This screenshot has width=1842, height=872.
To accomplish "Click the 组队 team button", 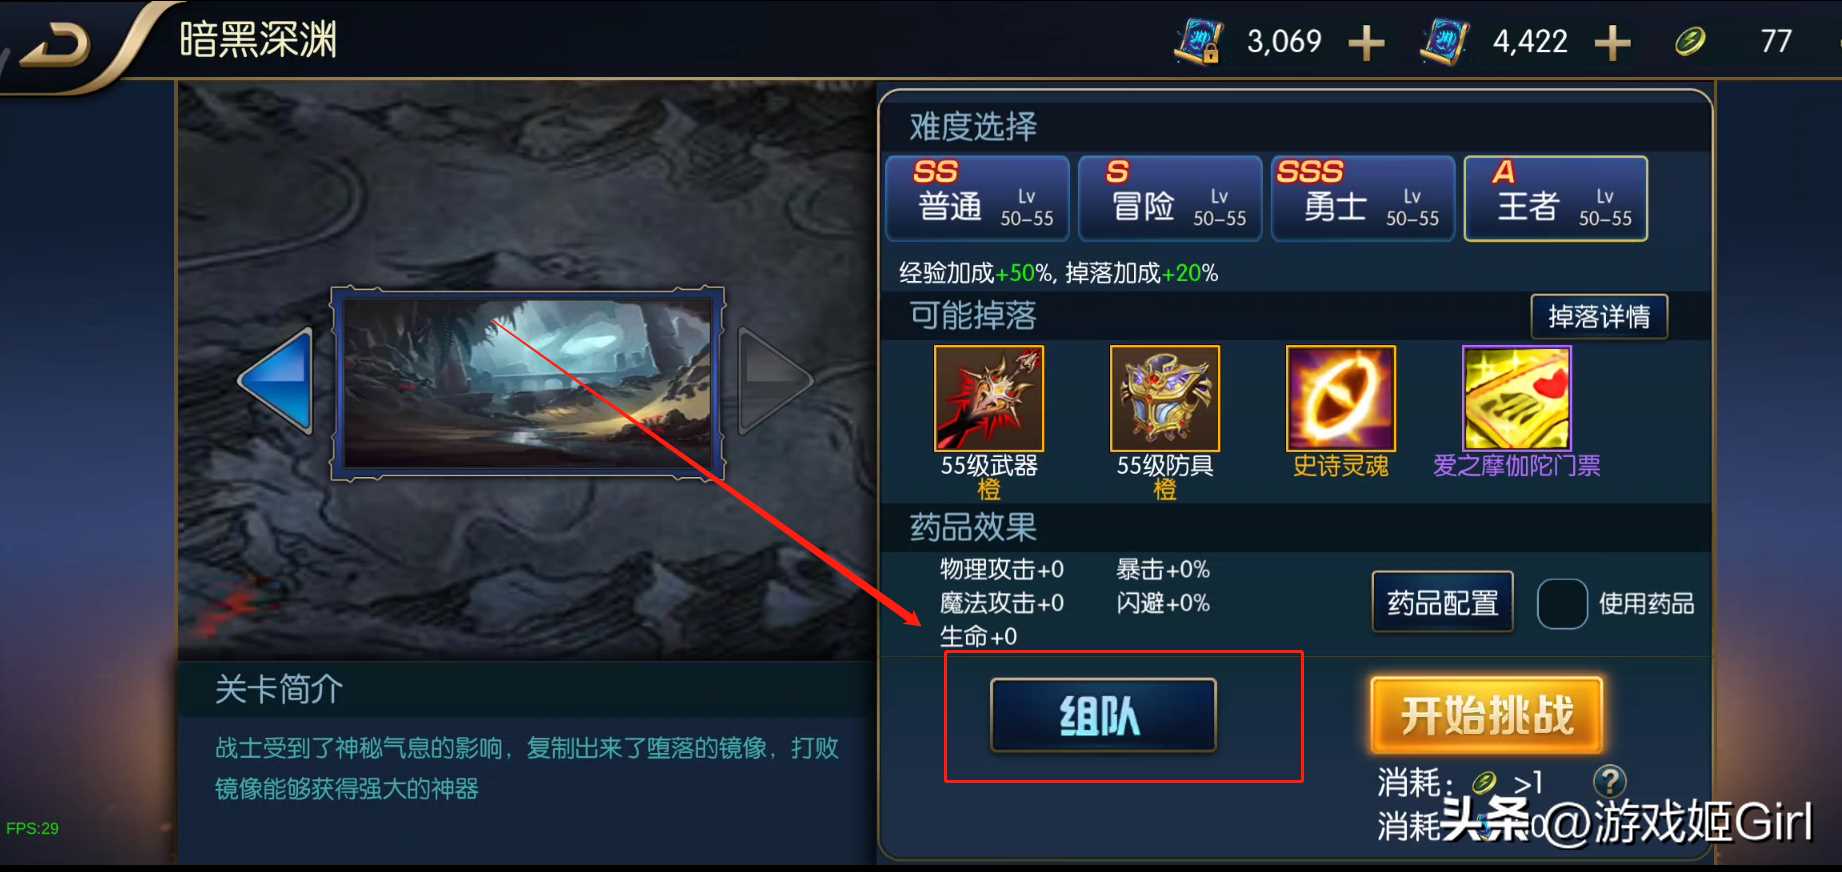I will [1103, 715].
